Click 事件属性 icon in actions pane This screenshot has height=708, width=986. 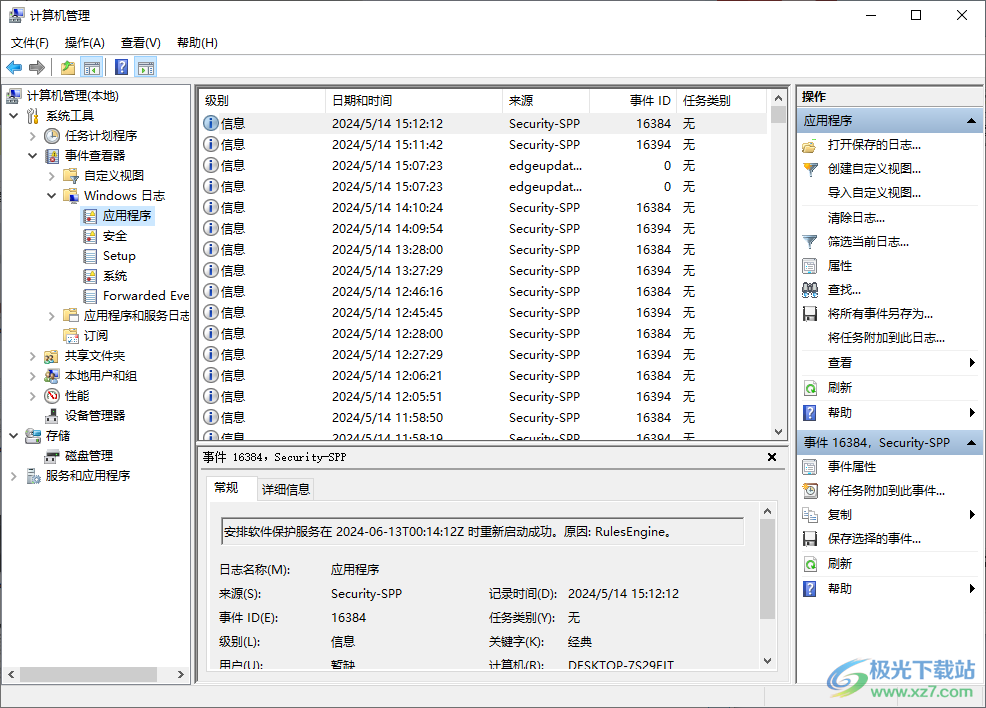[x=810, y=467]
